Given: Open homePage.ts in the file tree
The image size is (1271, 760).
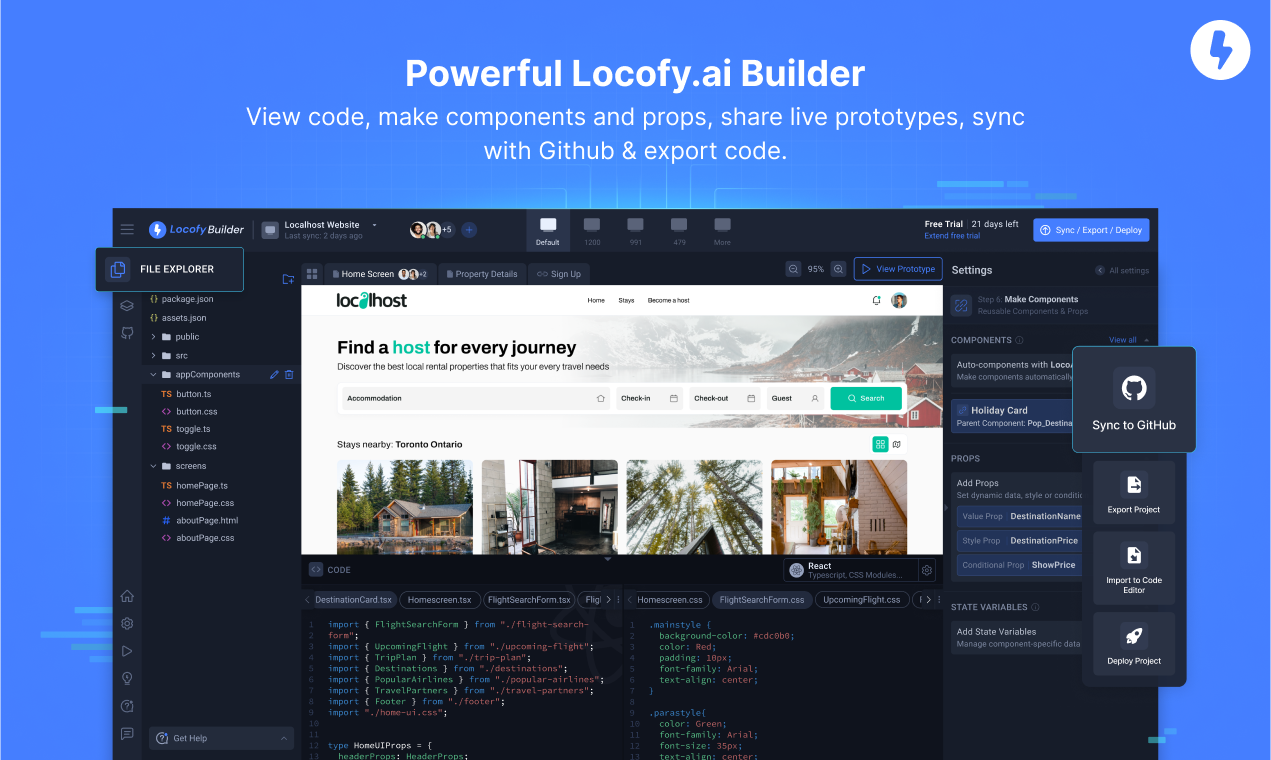Looking at the screenshot, I should (202, 485).
